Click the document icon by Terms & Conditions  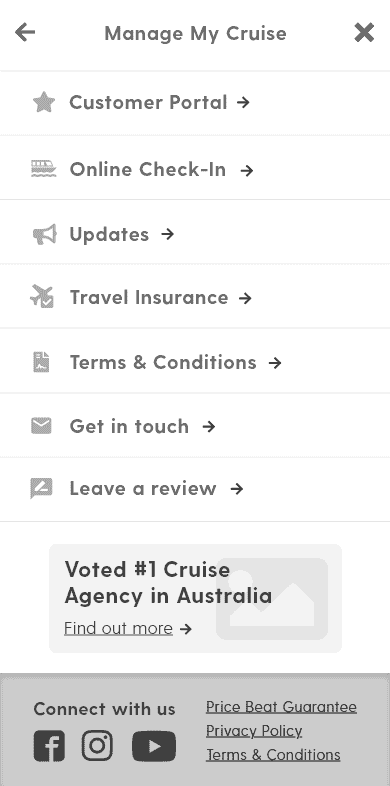(41, 362)
